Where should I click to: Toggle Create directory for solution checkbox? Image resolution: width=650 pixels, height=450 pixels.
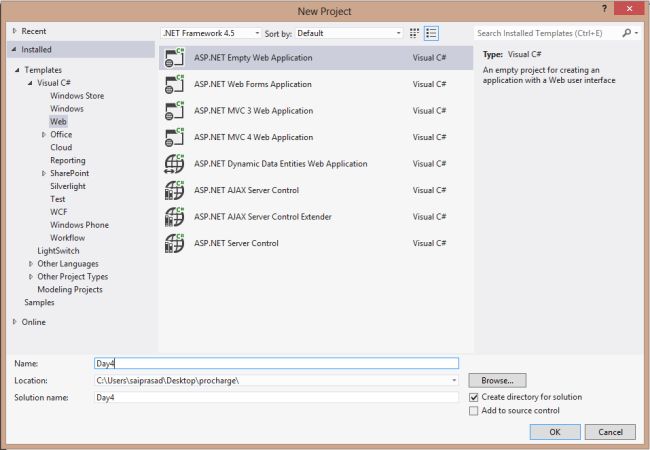point(473,397)
